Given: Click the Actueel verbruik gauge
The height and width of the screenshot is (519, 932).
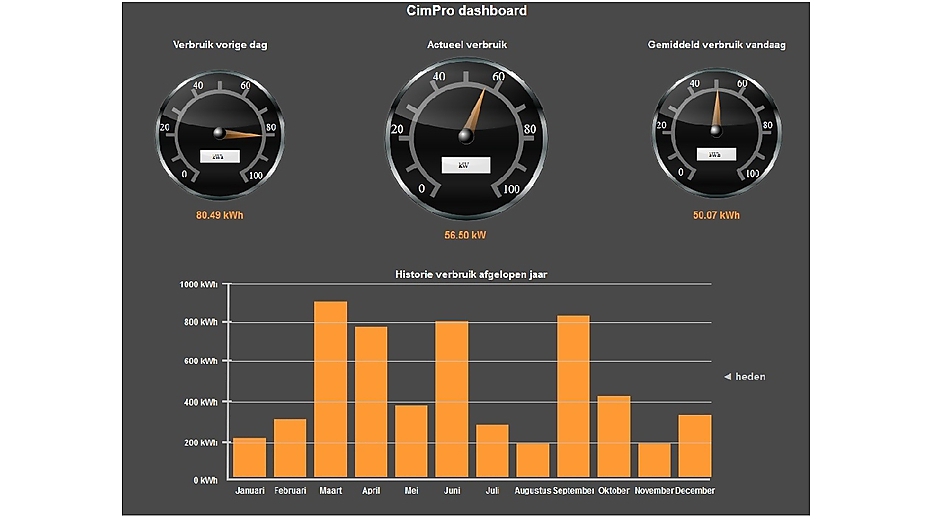Looking at the screenshot, I should 466,138.
